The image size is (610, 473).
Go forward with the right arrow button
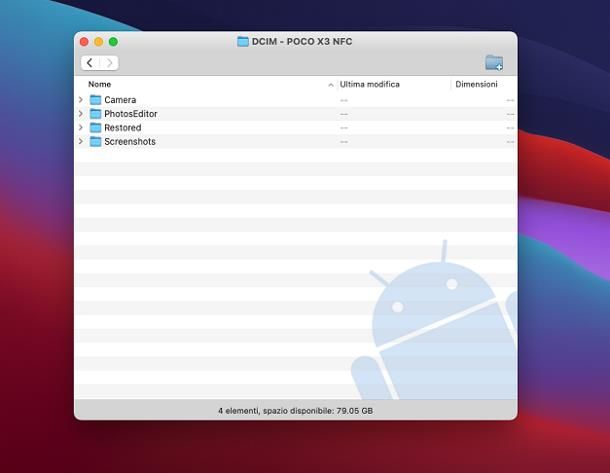coord(109,63)
